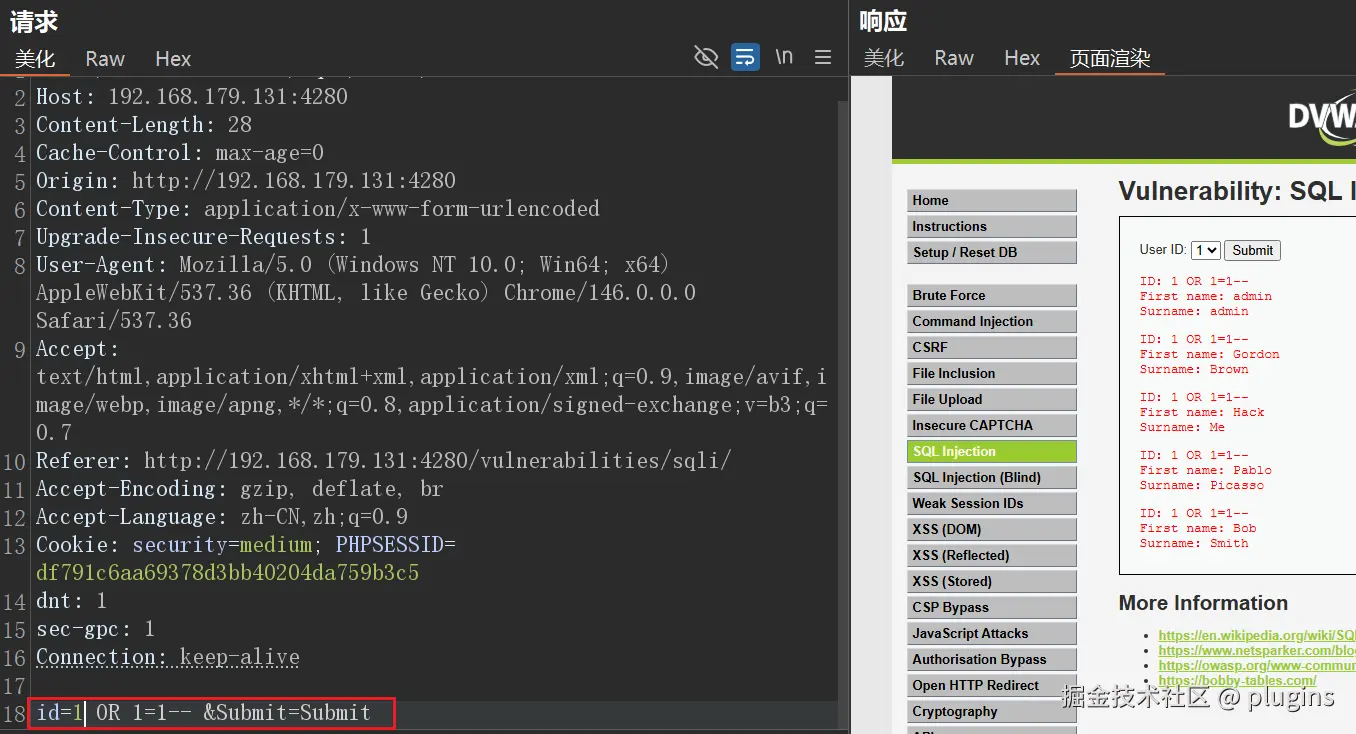The image size is (1356, 734).
Task: Click the Content-Type header line
Action: (318, 209)
